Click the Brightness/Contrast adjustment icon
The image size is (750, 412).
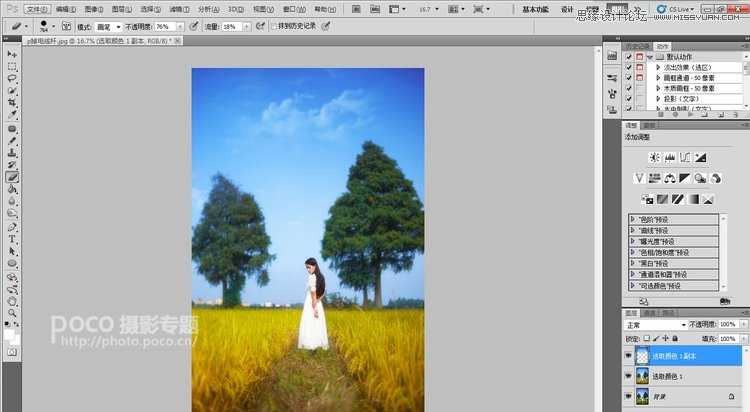(654, 157)
